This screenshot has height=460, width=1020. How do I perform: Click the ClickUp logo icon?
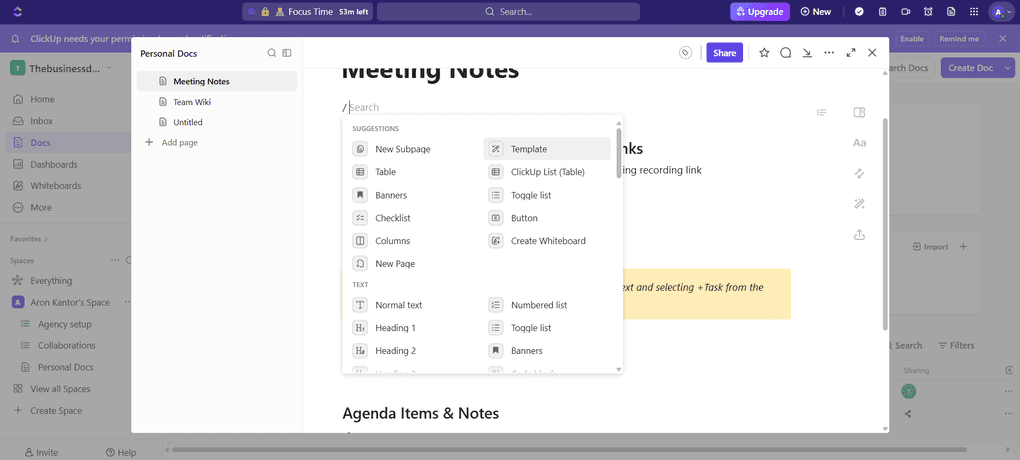[x=18, y=12]
